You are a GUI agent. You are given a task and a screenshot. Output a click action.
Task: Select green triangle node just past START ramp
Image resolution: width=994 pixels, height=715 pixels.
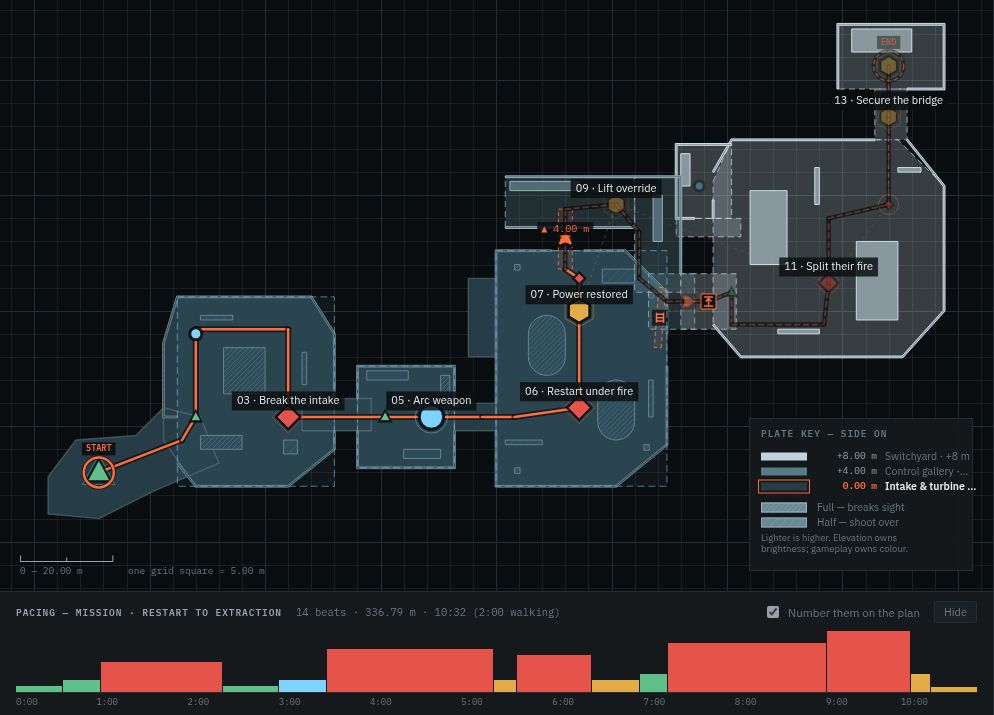[x=196, y=416]
